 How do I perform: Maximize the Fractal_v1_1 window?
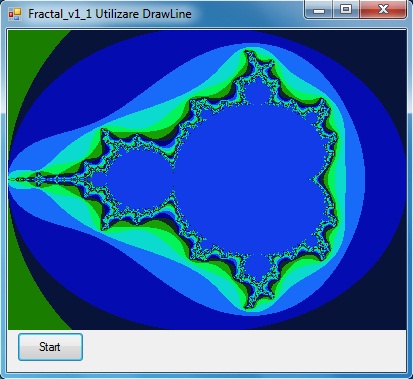pyautogui.click(x=346, y=10)
